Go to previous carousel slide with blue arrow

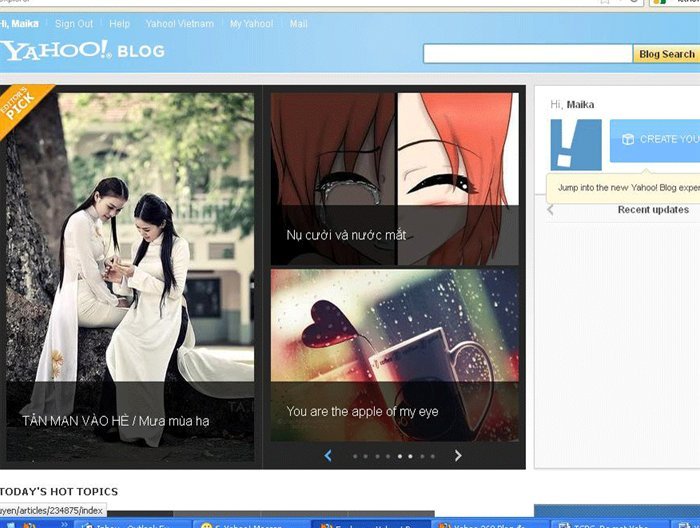click(x=328, y=456)
